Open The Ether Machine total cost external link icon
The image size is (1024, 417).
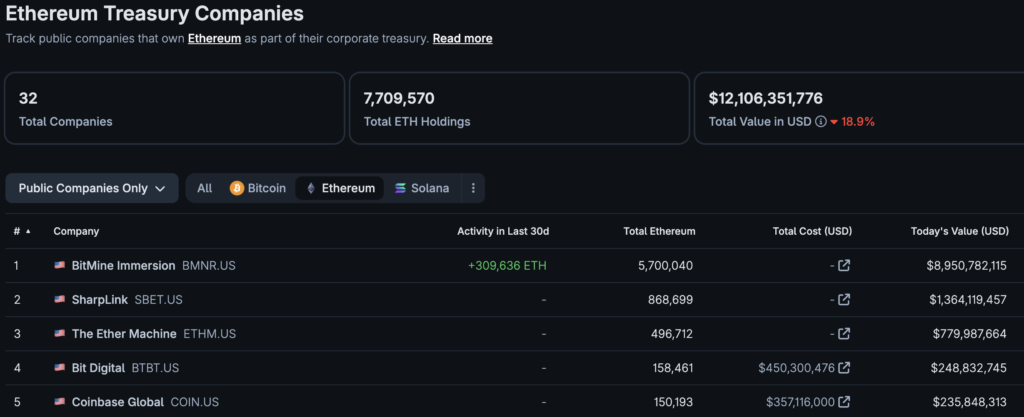(844, 333)
